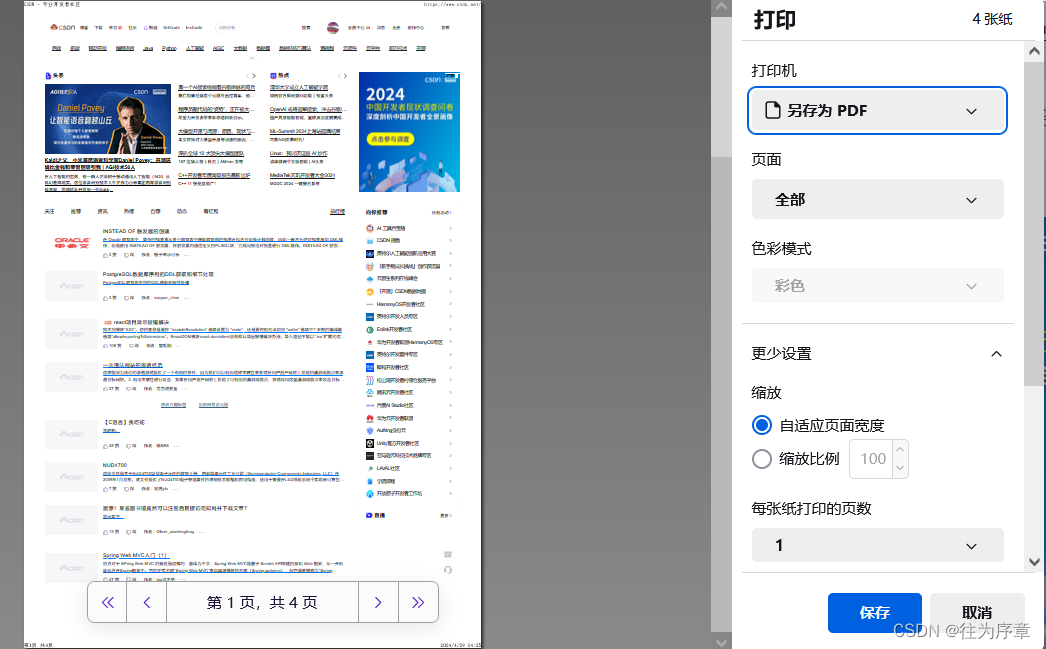Click the user avatar in preview header
The height and width of the screenshot is (649, 1046).
click(x=333, y=27)
